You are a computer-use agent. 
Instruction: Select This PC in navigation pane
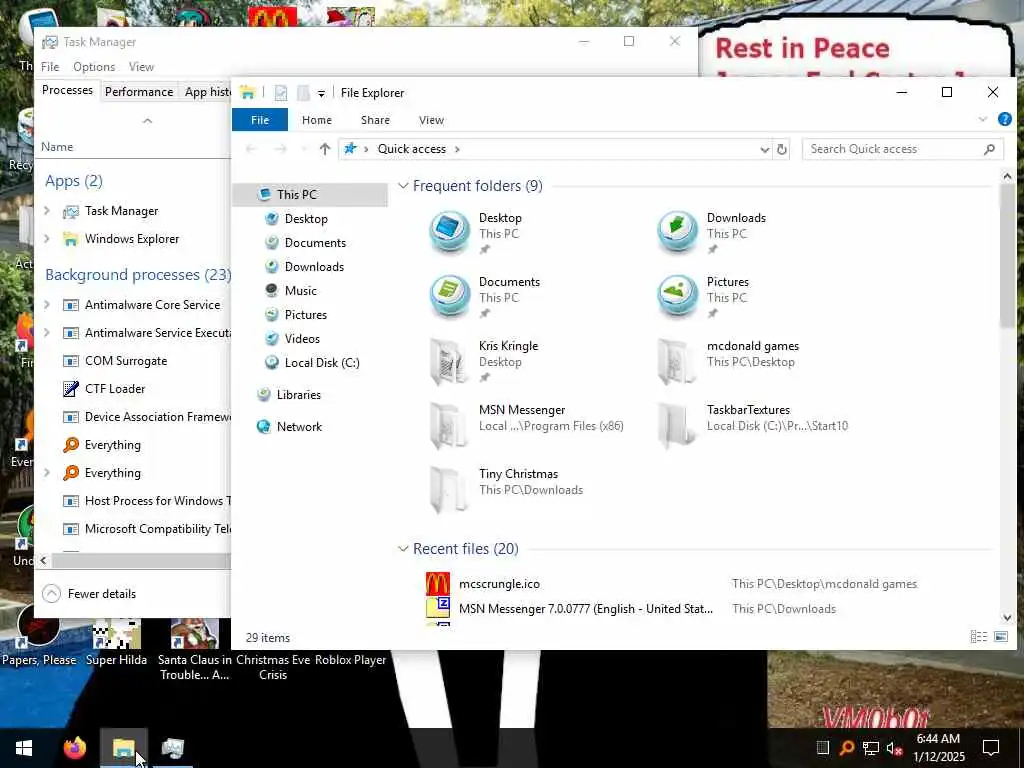(310, 195)
